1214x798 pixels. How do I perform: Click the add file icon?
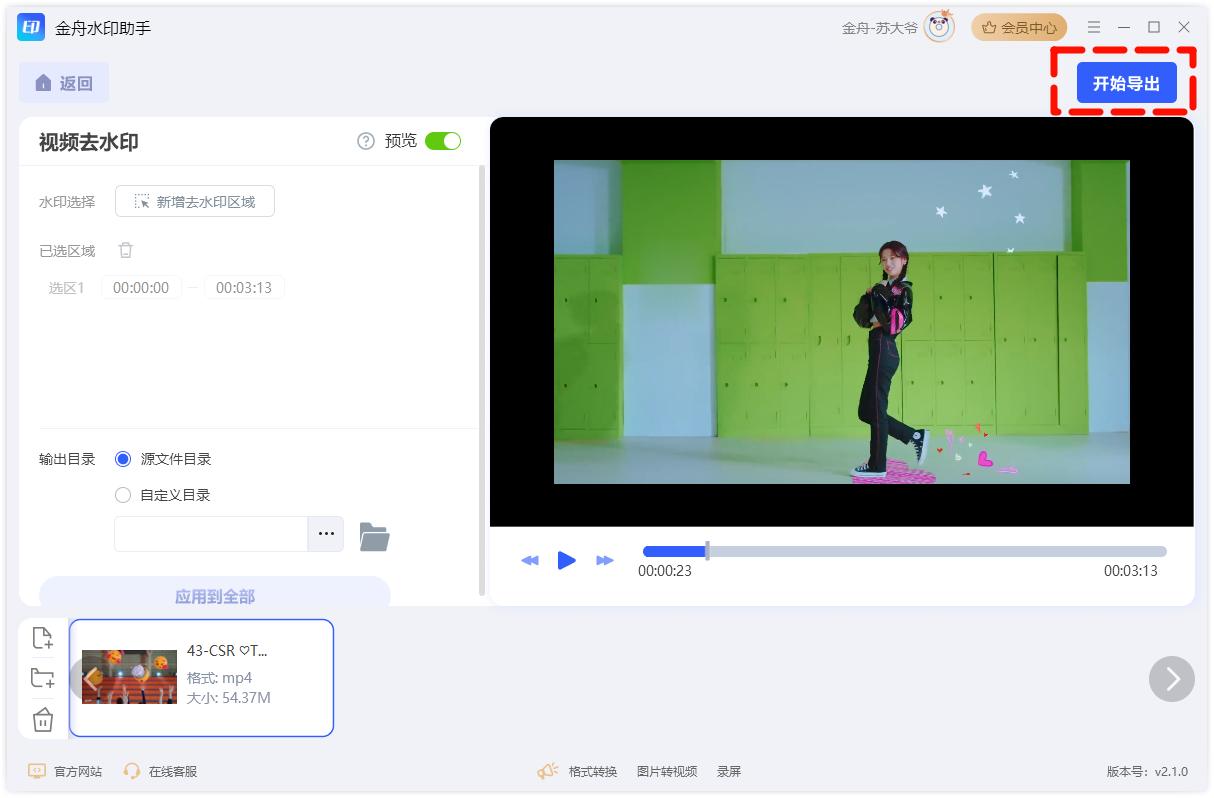tap(42, 638)
